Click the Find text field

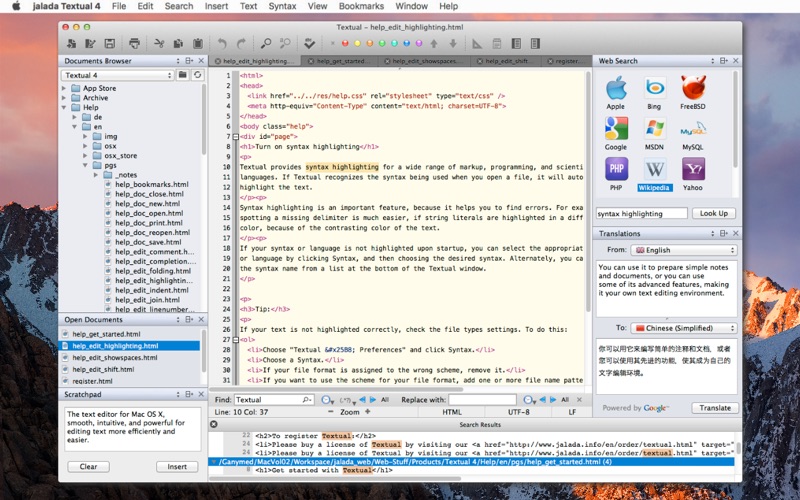tap(273, 399)
